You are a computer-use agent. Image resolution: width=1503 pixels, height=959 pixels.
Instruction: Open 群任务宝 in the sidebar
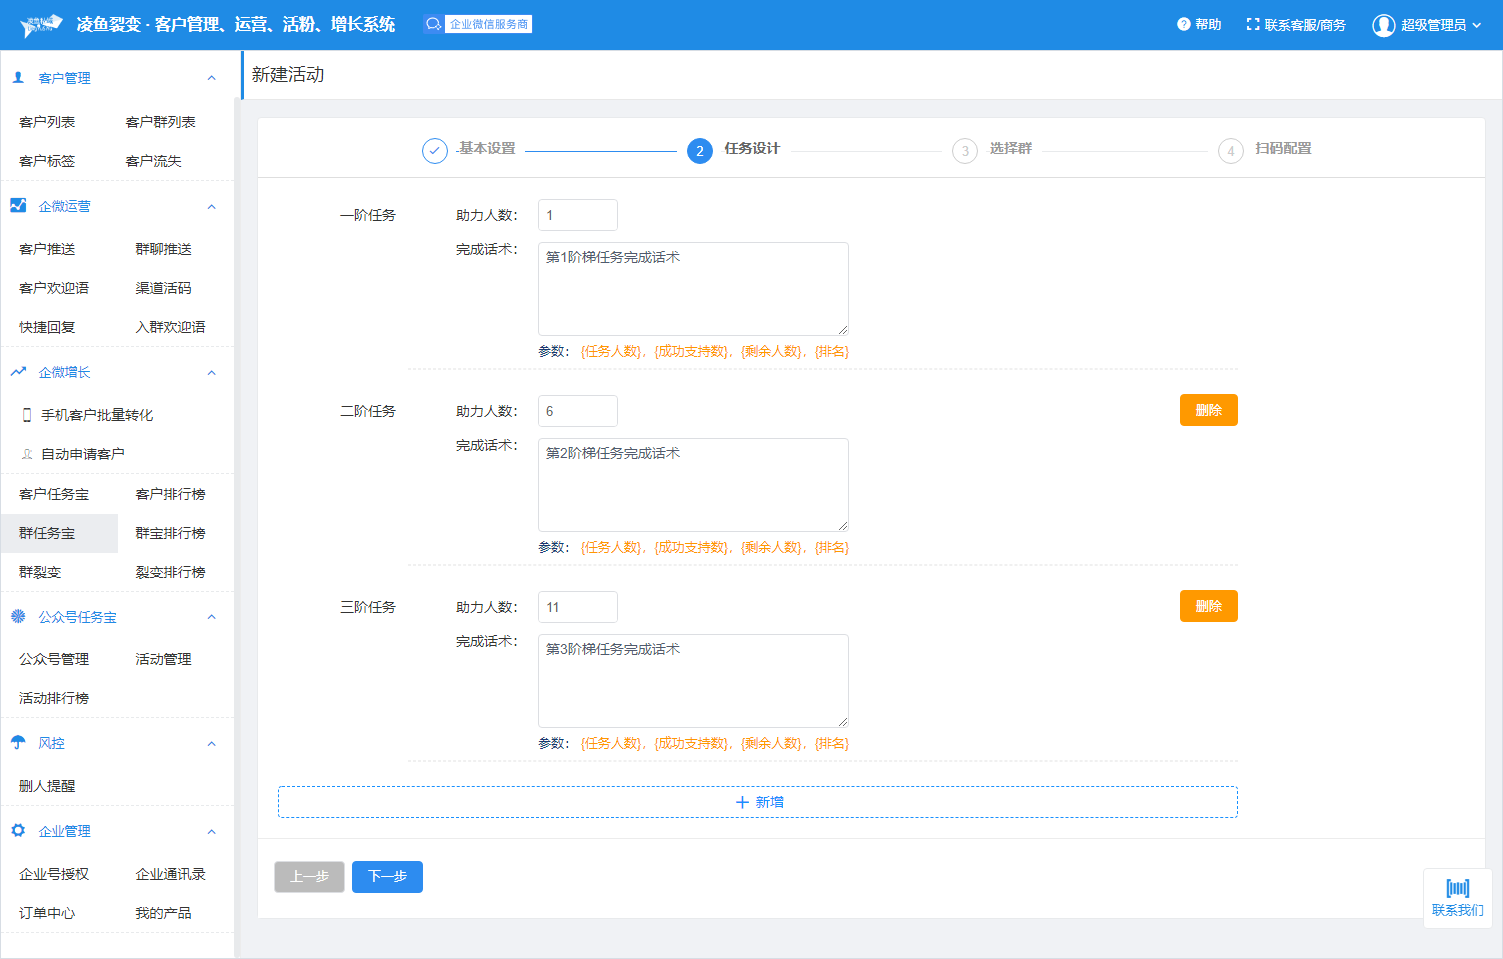pyautogui.click(x=47, y=534)
